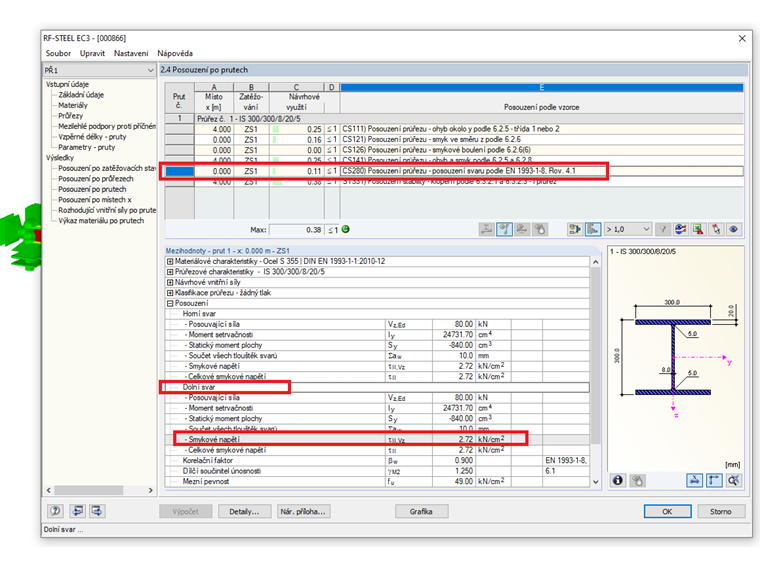Go to previous window with left-arrow icon
760x570 pixels.
pos(78,511)
